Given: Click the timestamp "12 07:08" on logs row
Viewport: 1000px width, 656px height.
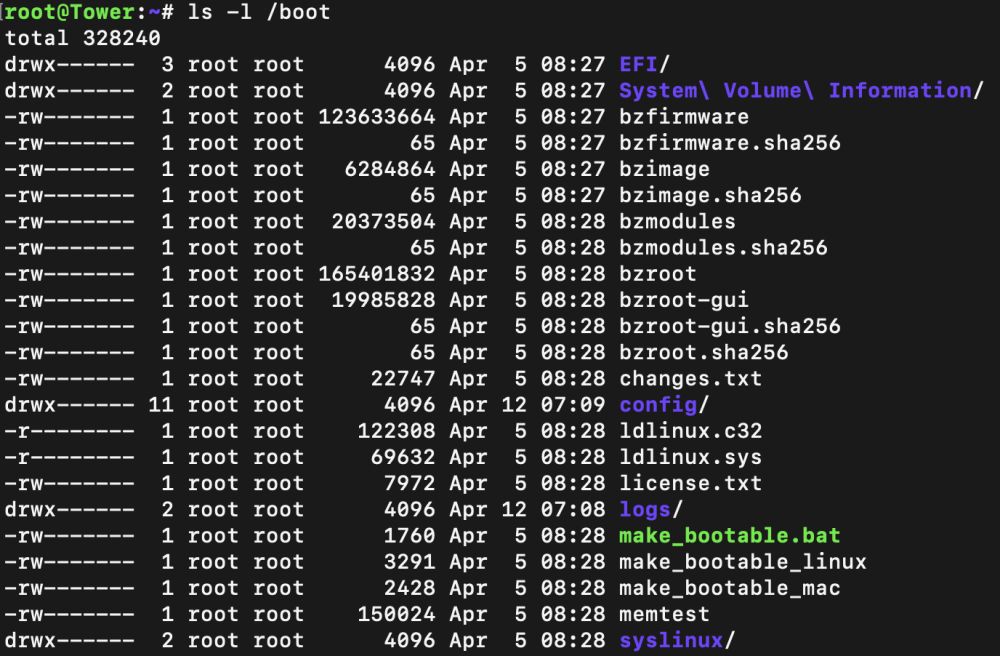Looking at the screenshot, I should click(x=553, y=509).
